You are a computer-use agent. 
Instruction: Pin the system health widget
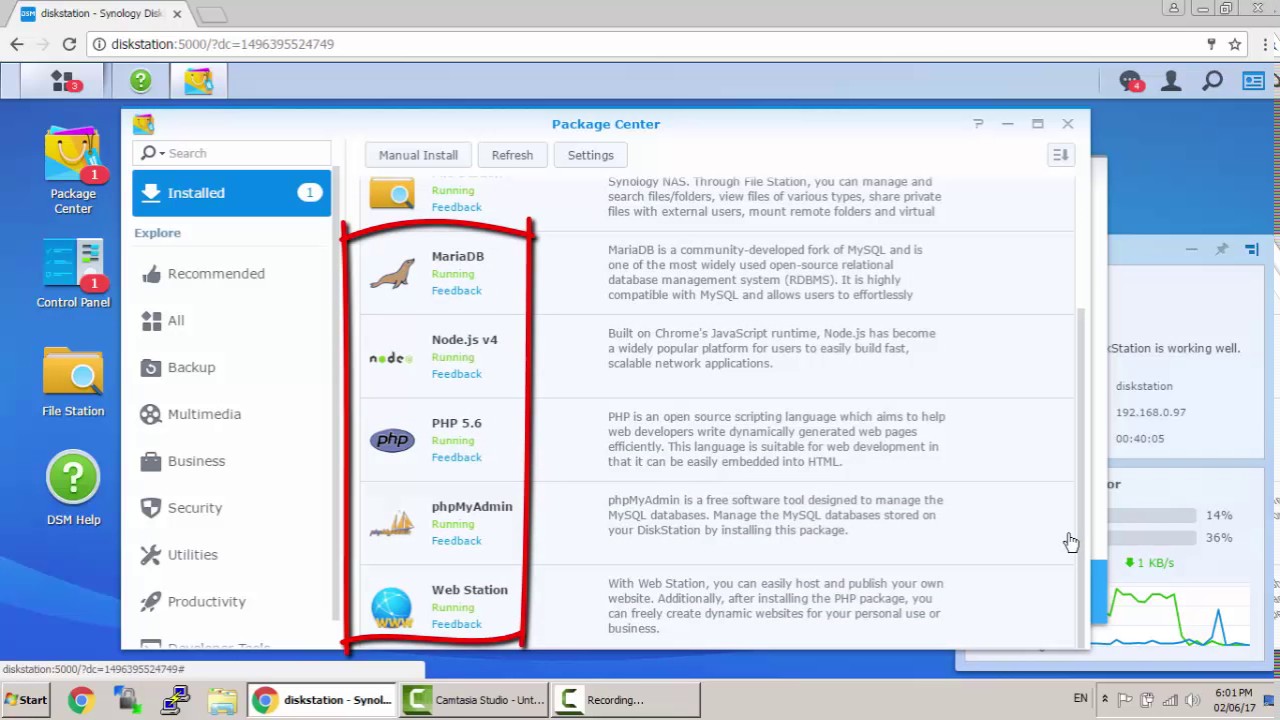1221,249
